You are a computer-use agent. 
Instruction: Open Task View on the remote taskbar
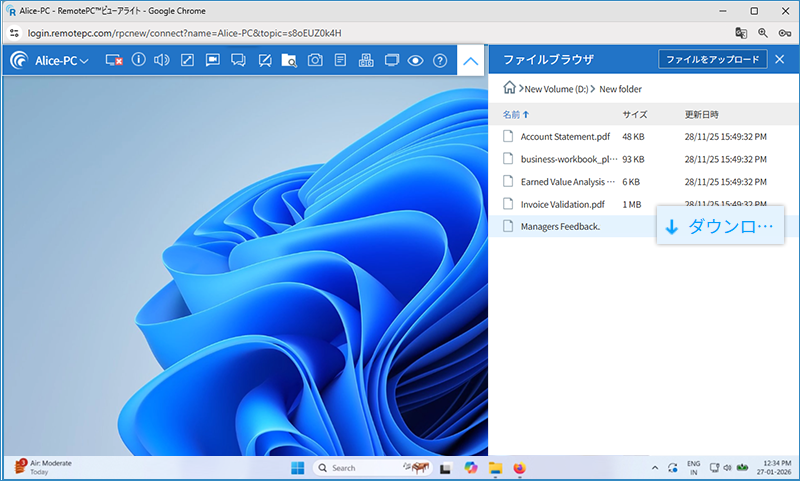click(x=445, y=468)
